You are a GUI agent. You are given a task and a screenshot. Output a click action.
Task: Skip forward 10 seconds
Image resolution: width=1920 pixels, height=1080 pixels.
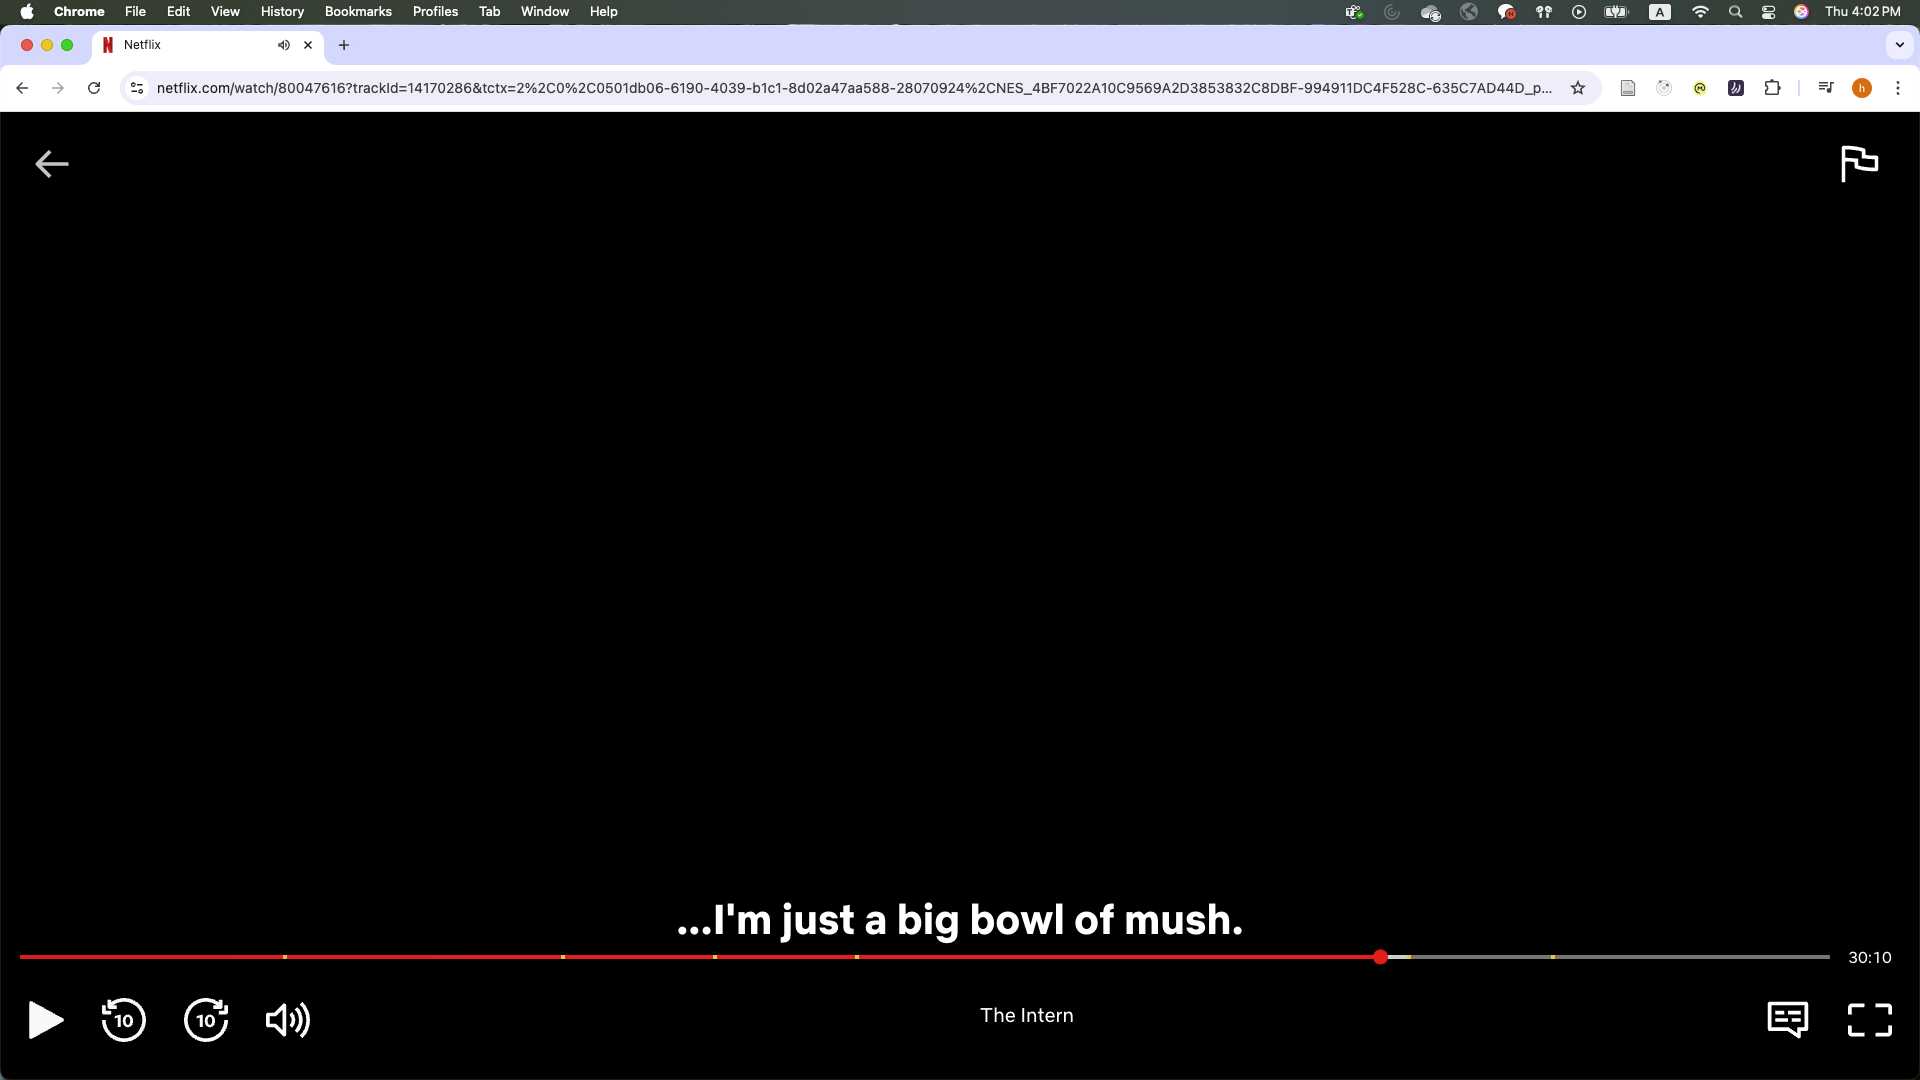pyautogui.click(x=206, y=1020)
